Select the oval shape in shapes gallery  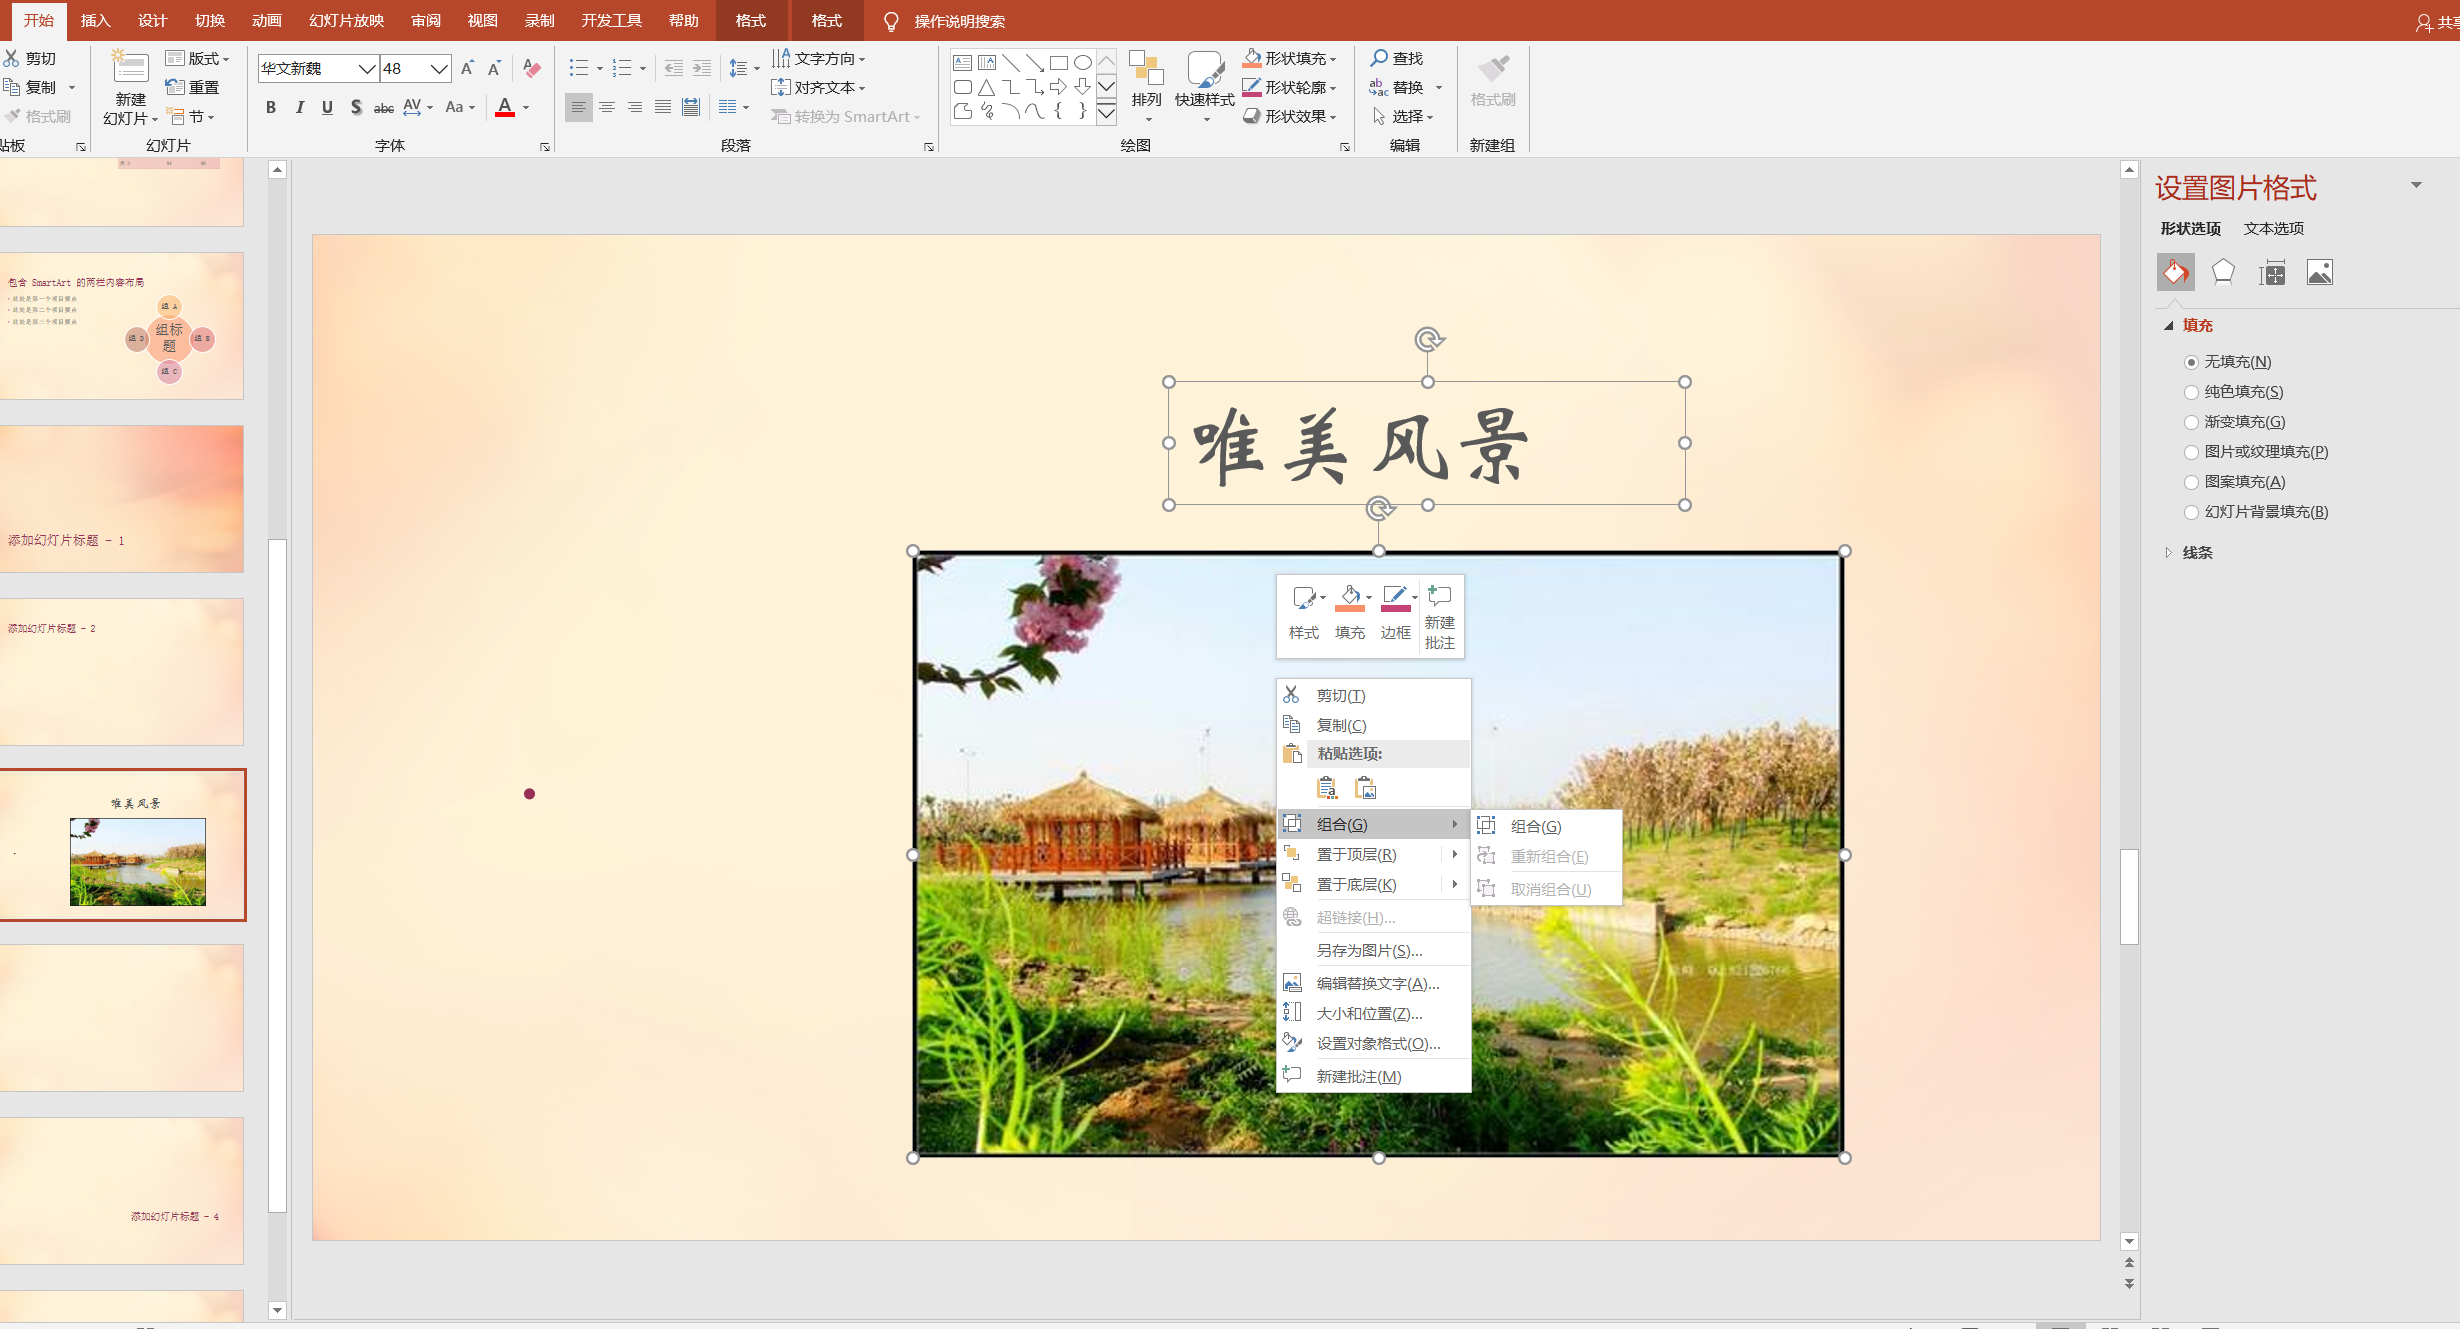click(x=1082, y=62)
